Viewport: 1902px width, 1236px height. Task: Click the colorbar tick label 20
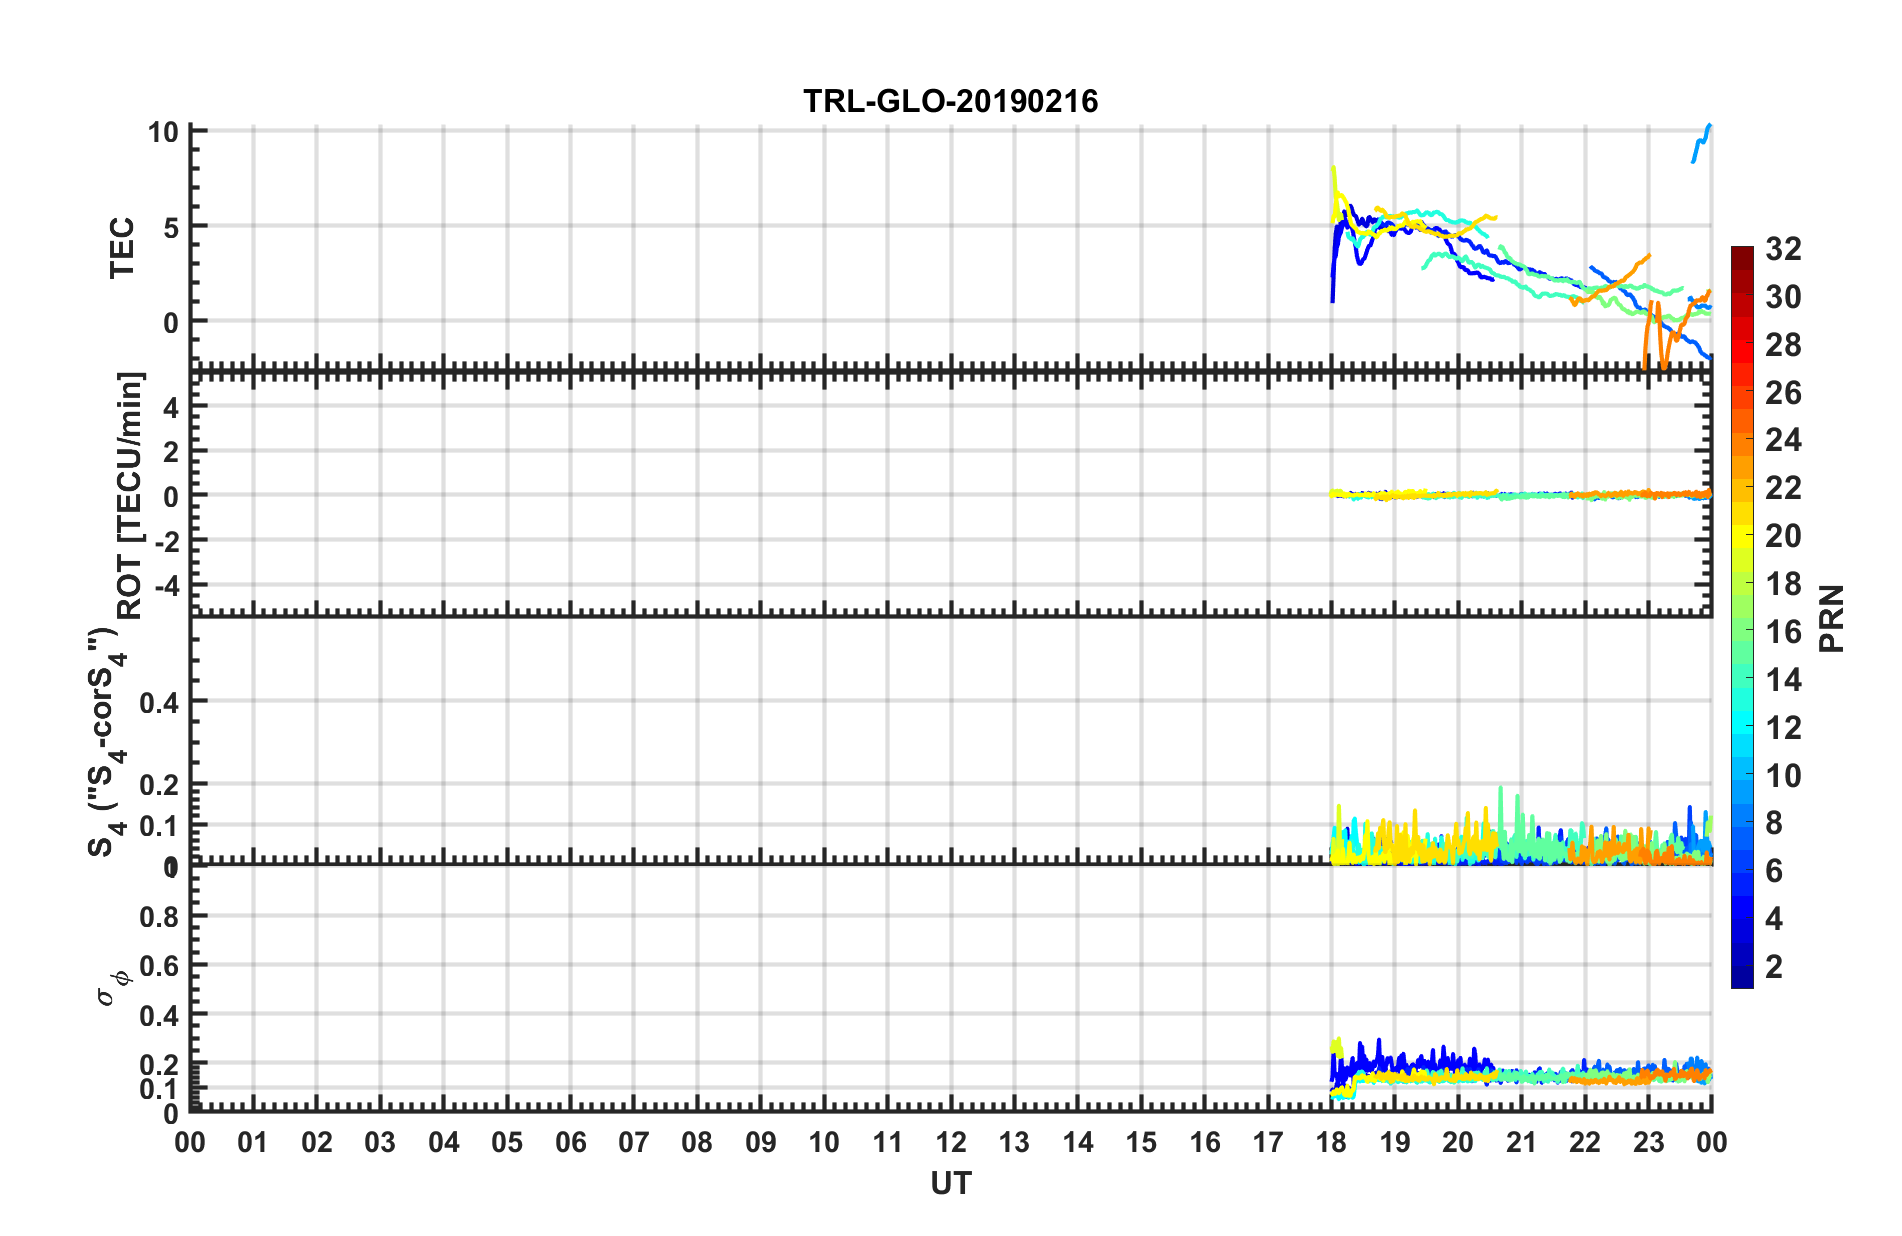1783,535
